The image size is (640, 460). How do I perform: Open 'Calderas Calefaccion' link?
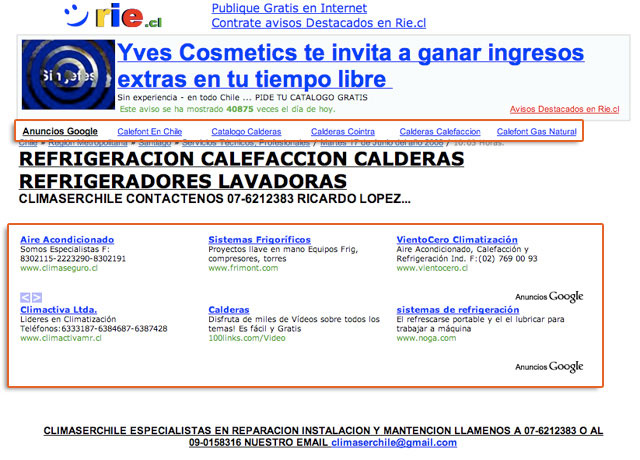click(x=440, y=132)
